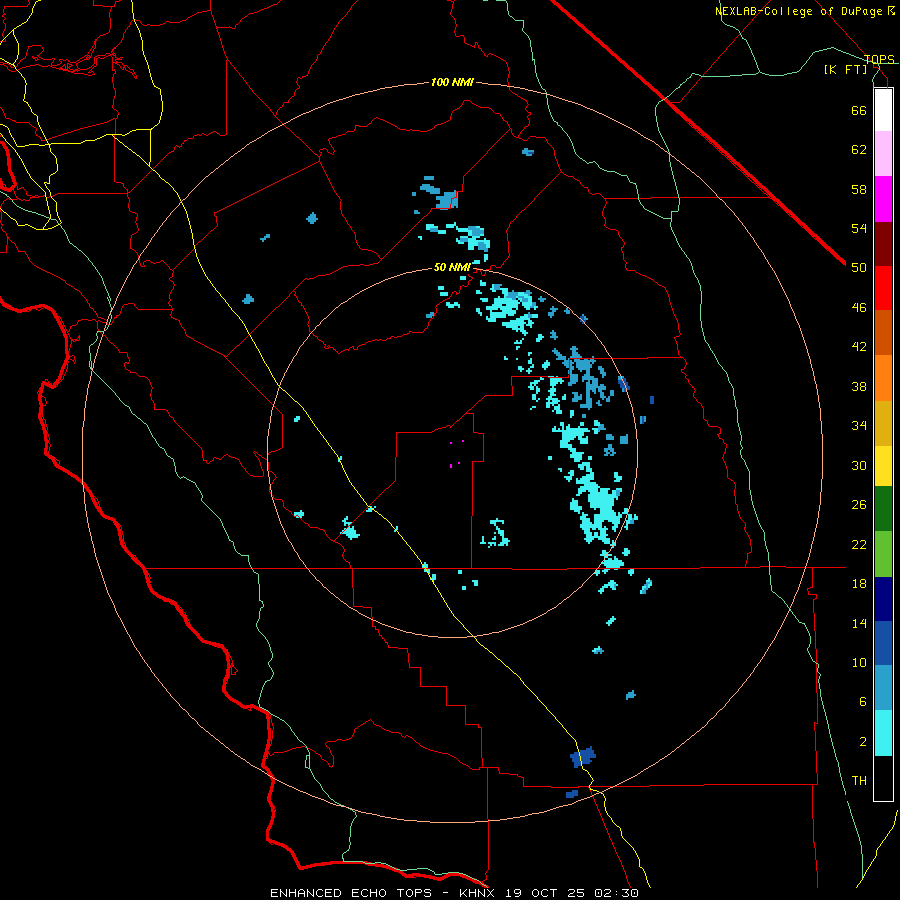The height and width of the screenshot is (900, 900).
Task: Click the dark blue echo on the southern 100 NMI ring
Action: [572, 794]
